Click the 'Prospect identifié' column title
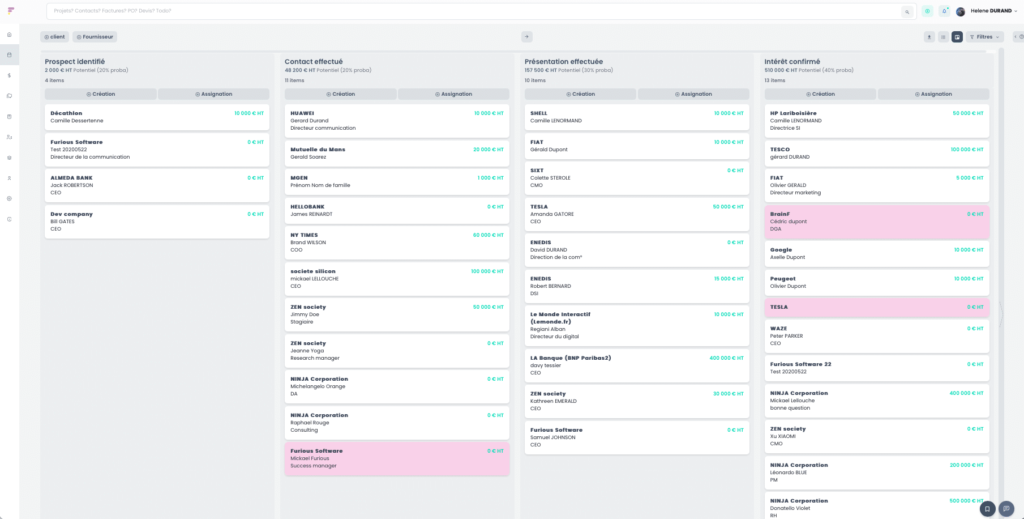Image resolution: width=1024 pixels, height=519 pixels. [x=74, y=62]
